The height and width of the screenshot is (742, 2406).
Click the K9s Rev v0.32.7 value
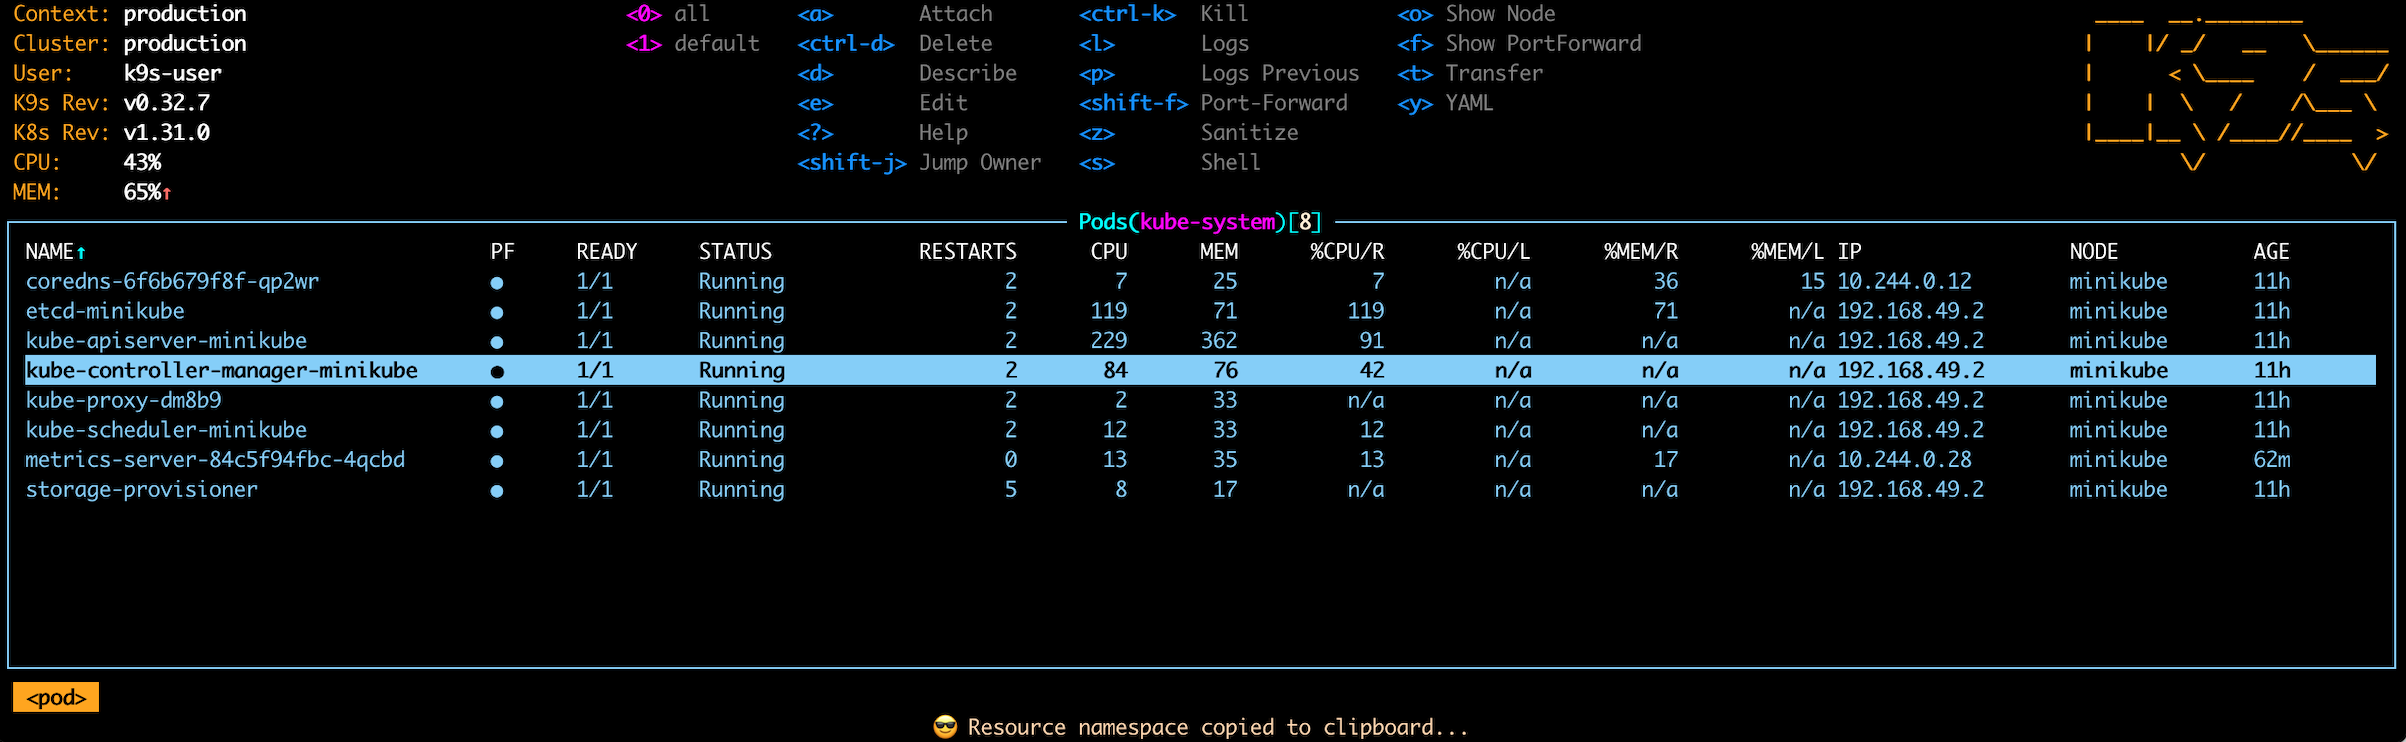tap(167, 103)
